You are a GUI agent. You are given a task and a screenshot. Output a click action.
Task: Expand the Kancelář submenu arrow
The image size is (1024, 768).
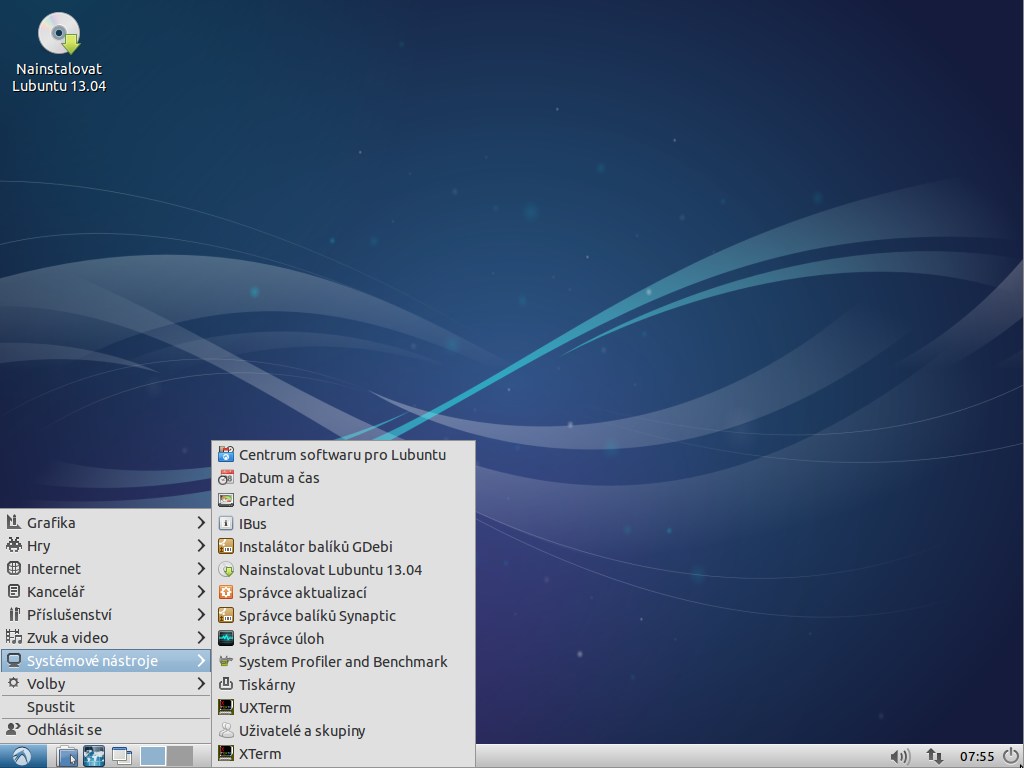click(201, 592)
